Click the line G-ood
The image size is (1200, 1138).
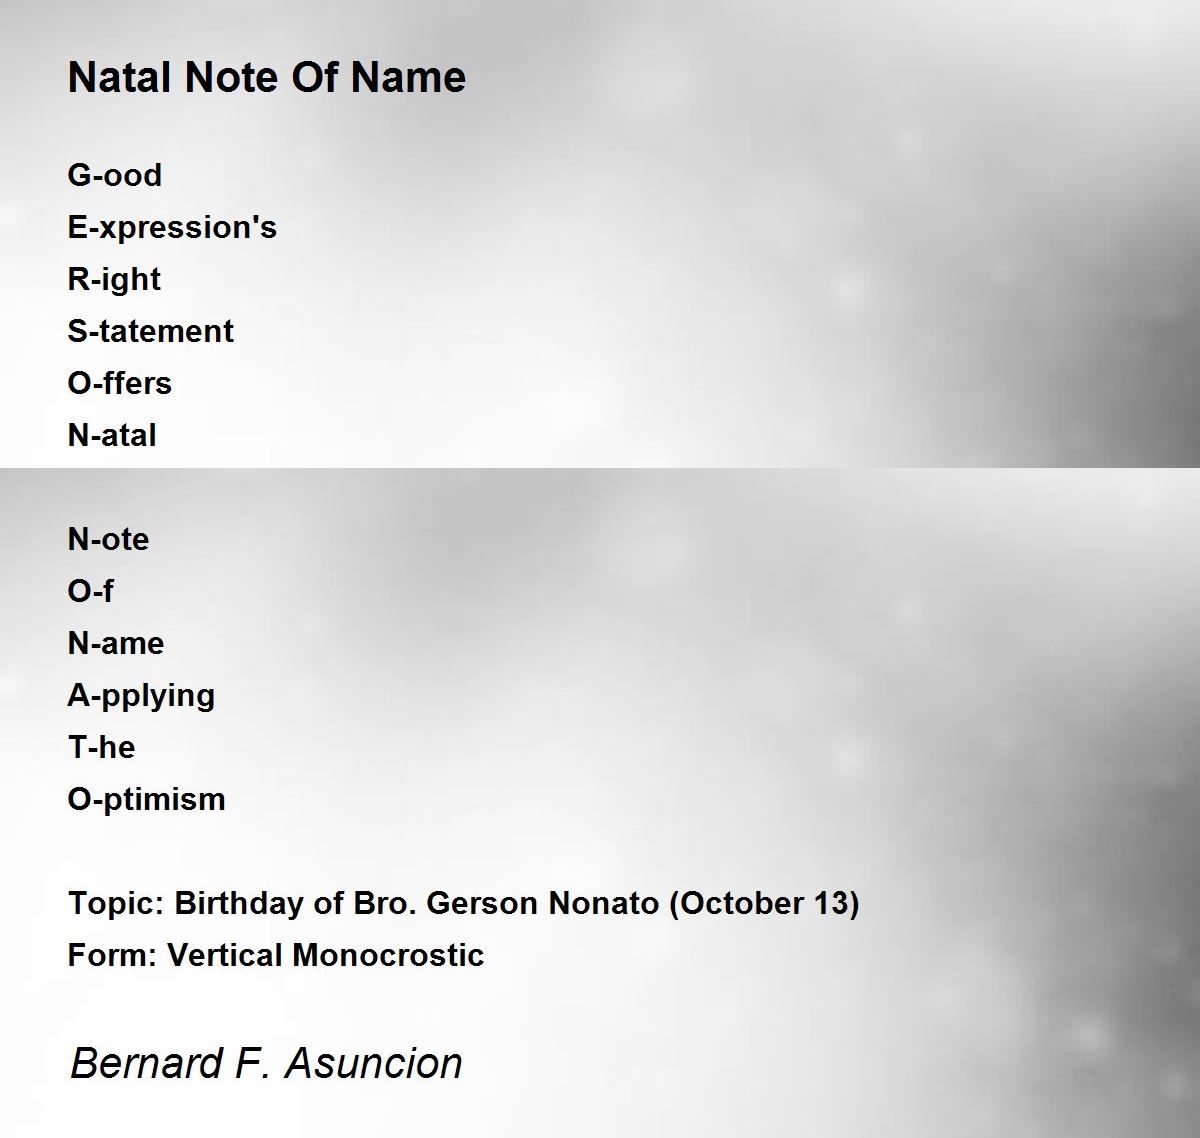pos(115,175)
